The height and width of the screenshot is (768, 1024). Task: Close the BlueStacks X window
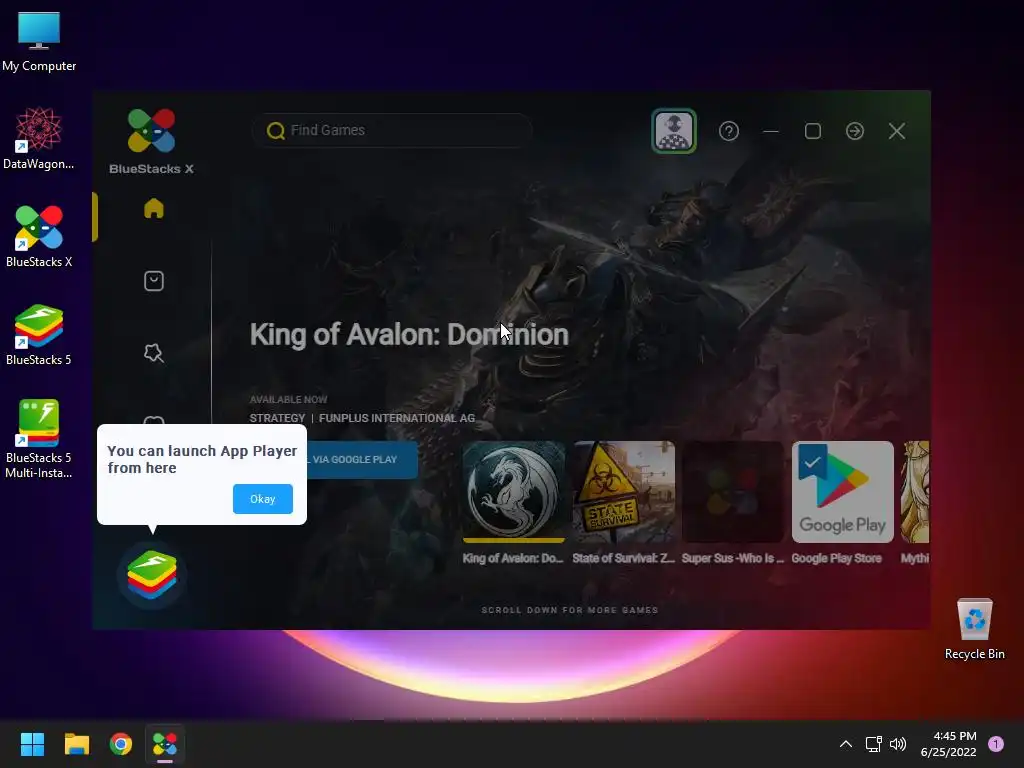[897, 131]
